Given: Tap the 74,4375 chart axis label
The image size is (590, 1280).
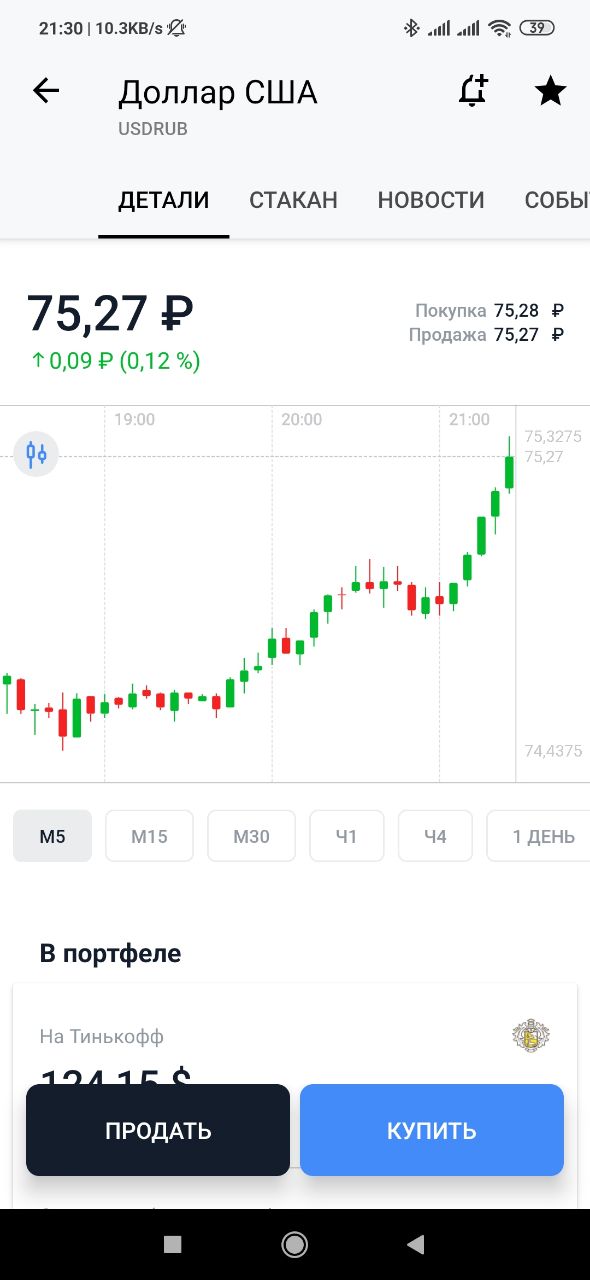Looking at the screenshot, I should pyautogui.click(x=553, y=751).
